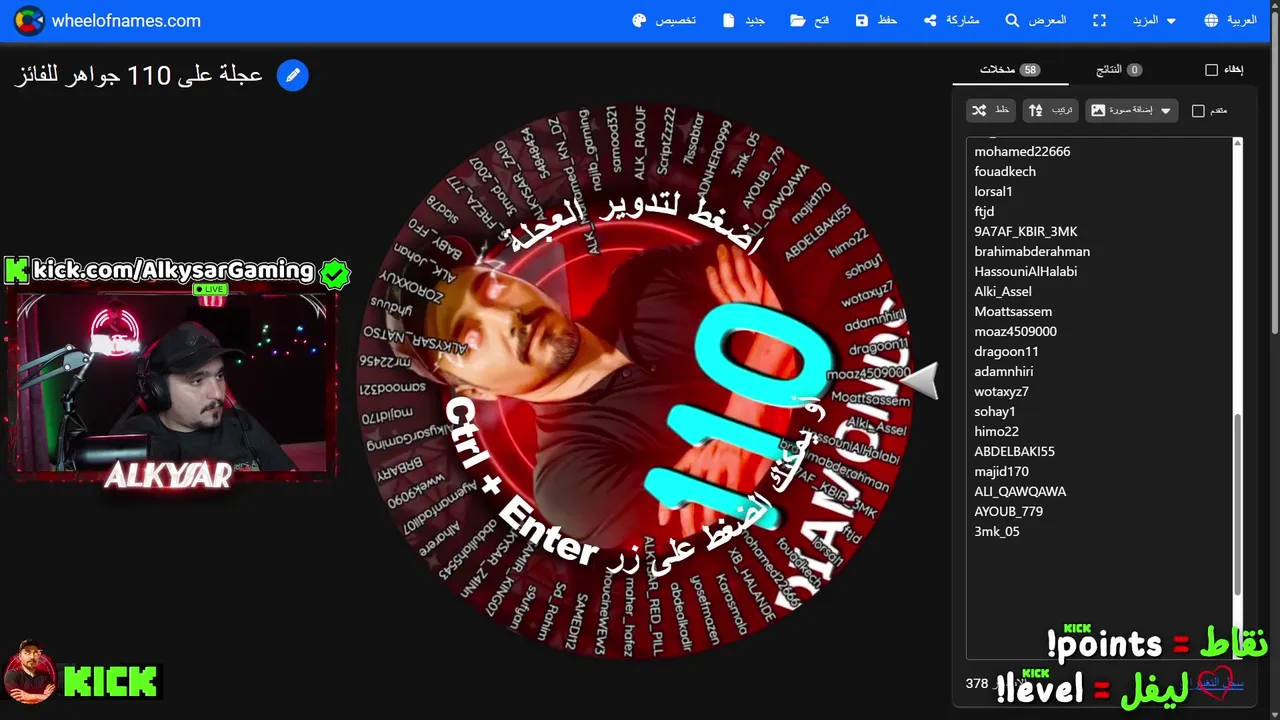Select entry 9A7AF_KBIR_3MK in the list
The height and width of the screenshot is (720, 1280).
tap(1026, 231)
